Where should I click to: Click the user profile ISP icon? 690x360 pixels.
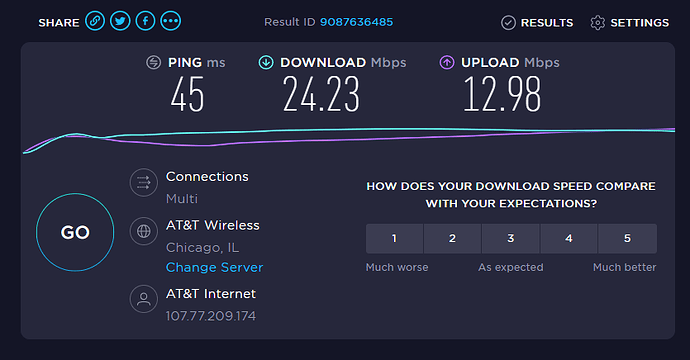[144, 299]
